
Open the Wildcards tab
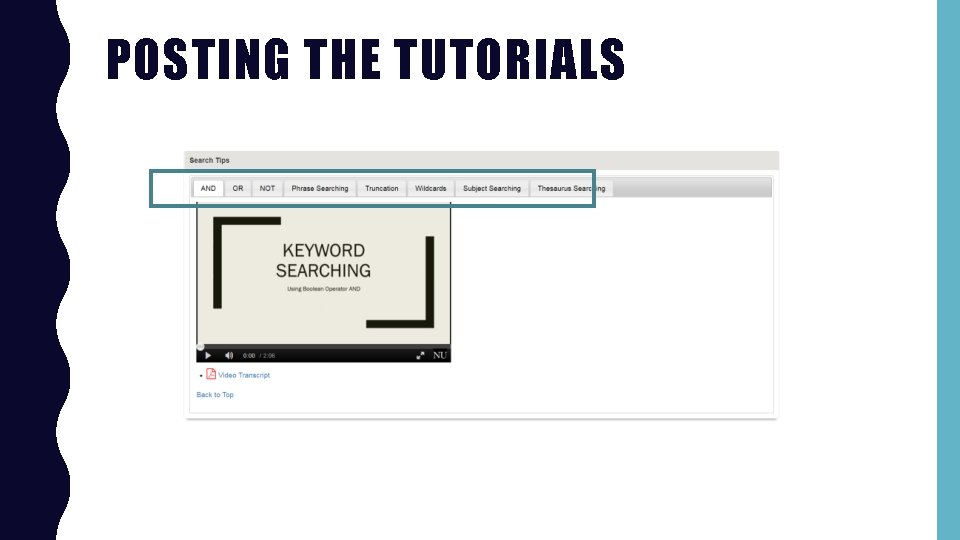[430, 189]
